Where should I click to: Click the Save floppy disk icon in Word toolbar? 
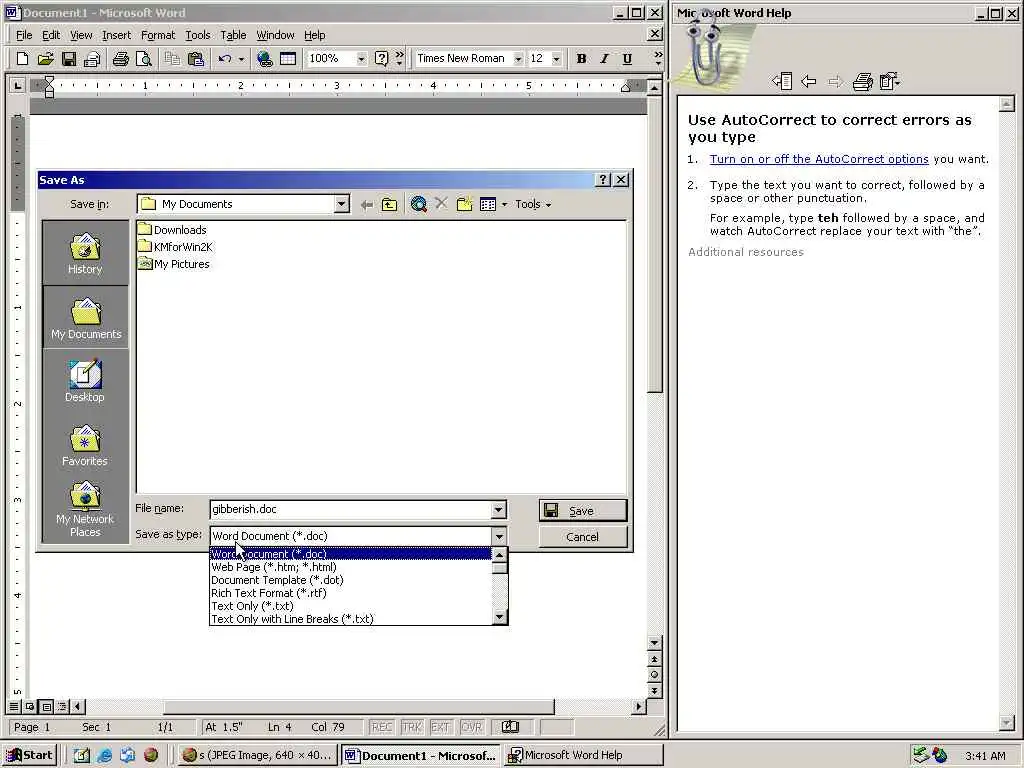(x=69, y=59)
